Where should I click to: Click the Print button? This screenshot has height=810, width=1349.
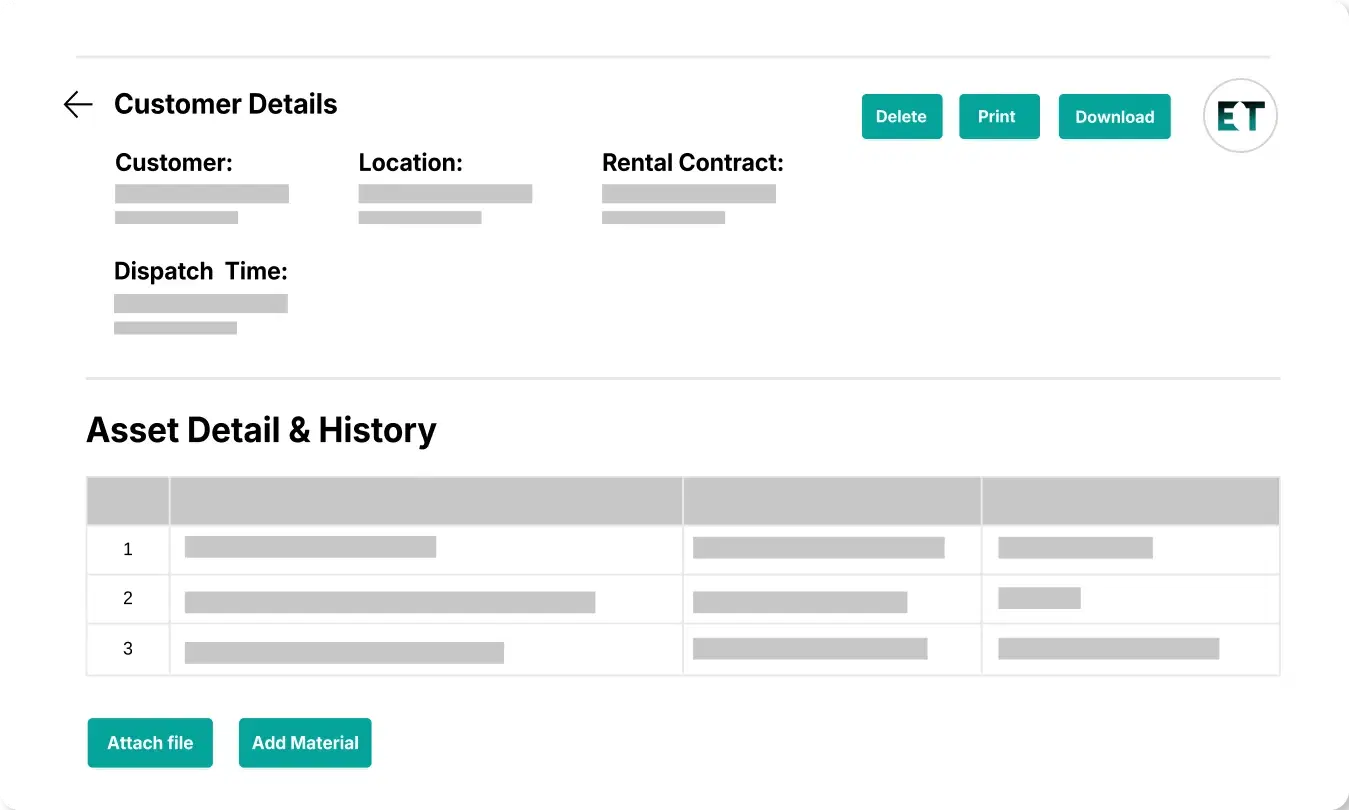point(999,116)
